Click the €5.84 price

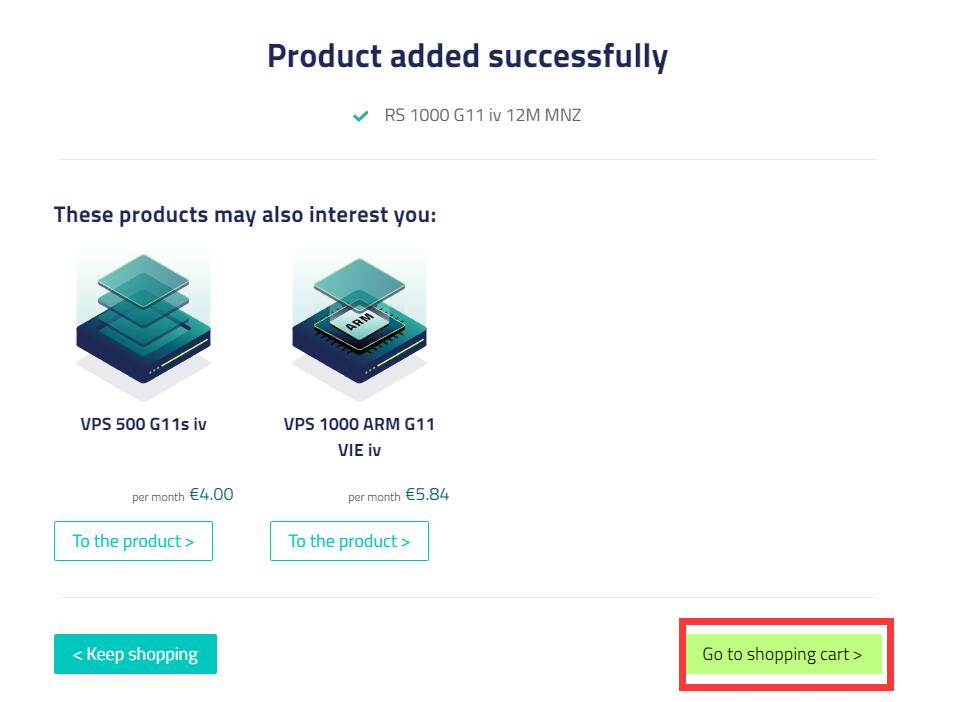pyautogui.click(x=427, y=494)
